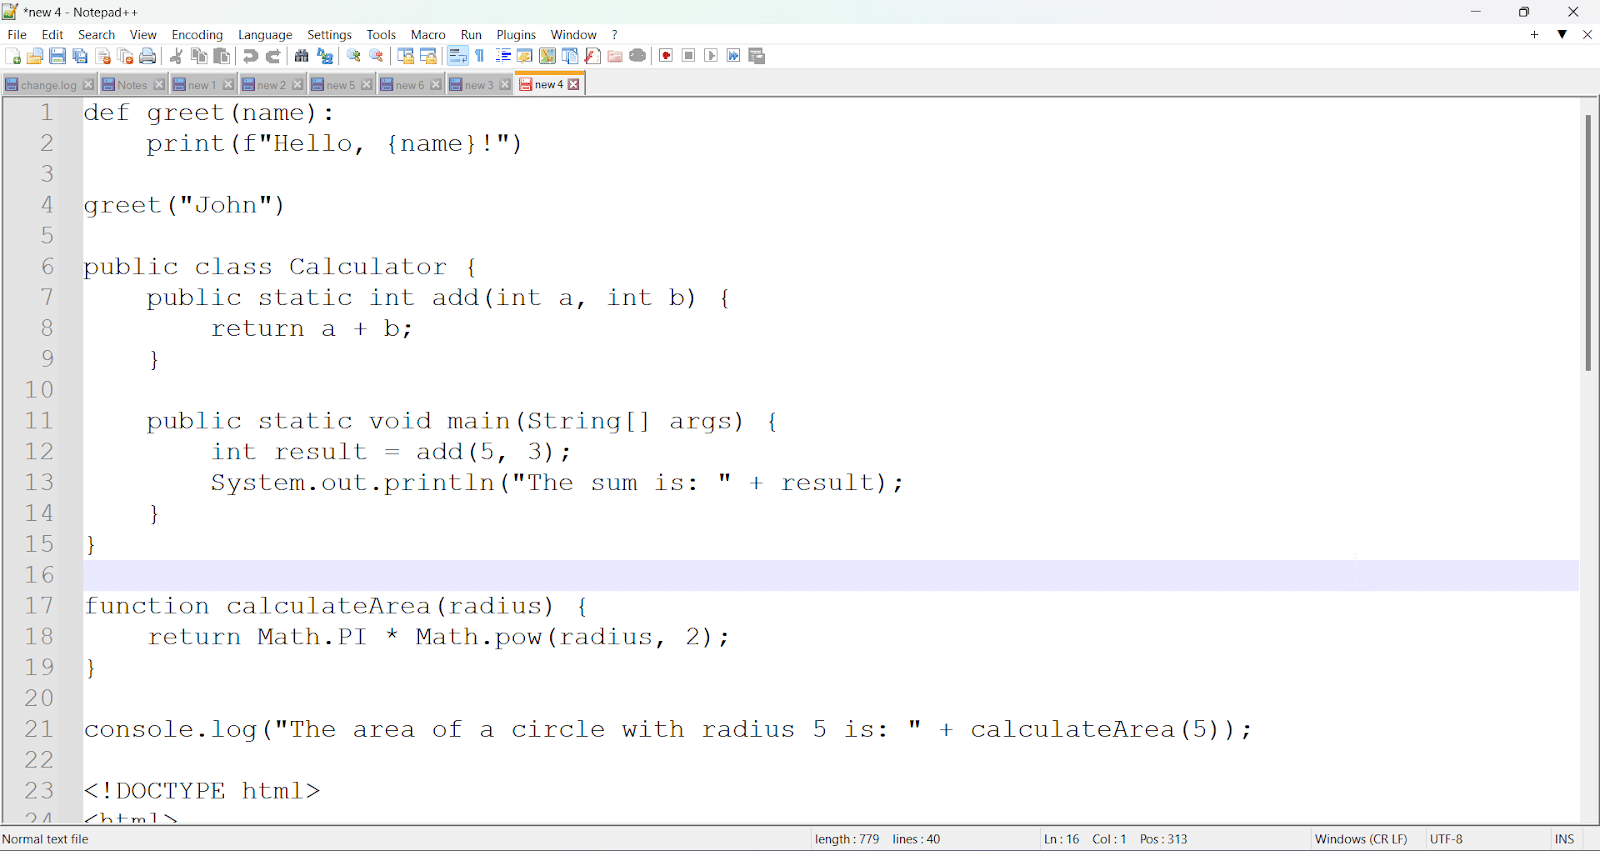Switch to the change.log tab

click(x=48, y=85)
